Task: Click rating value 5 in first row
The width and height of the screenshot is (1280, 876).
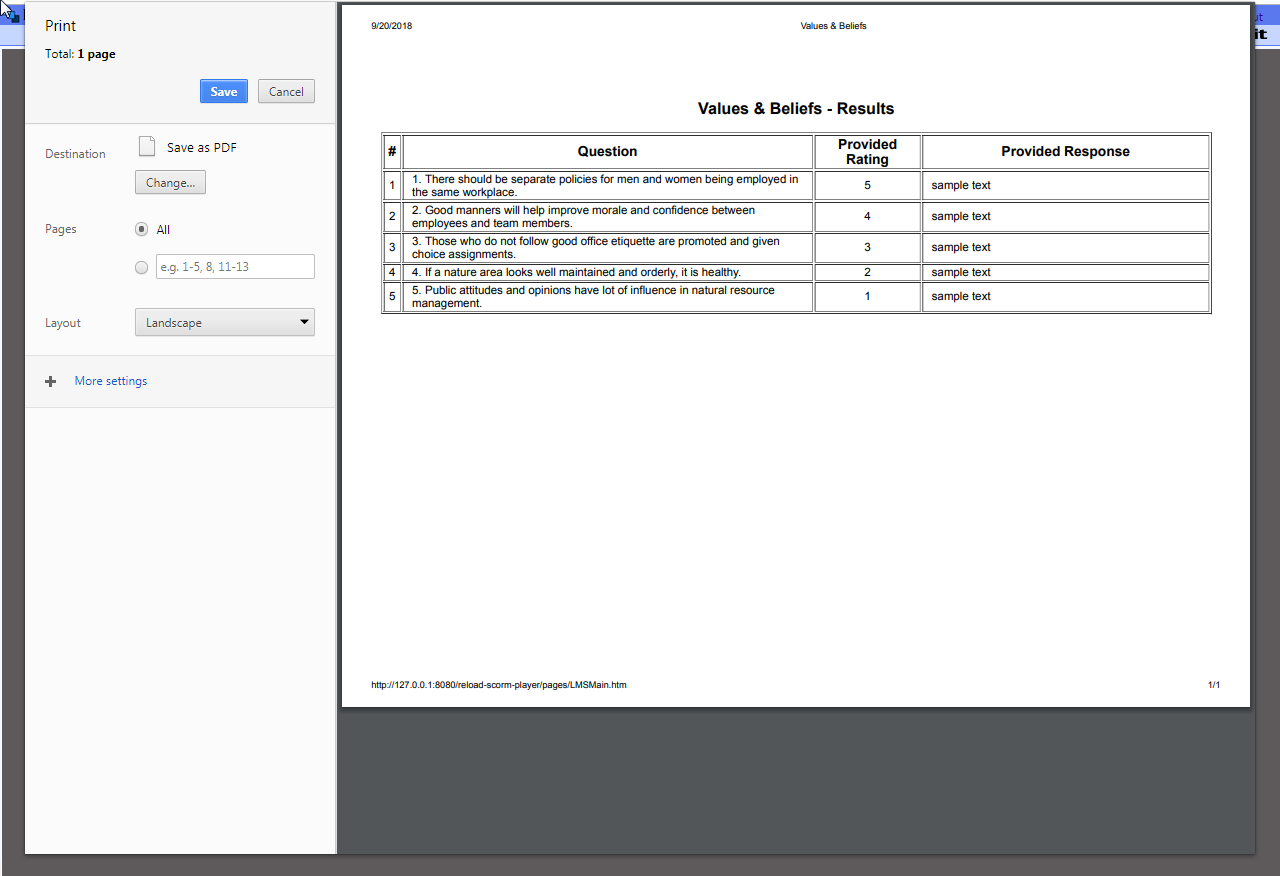Action: [x=867, y=185]
